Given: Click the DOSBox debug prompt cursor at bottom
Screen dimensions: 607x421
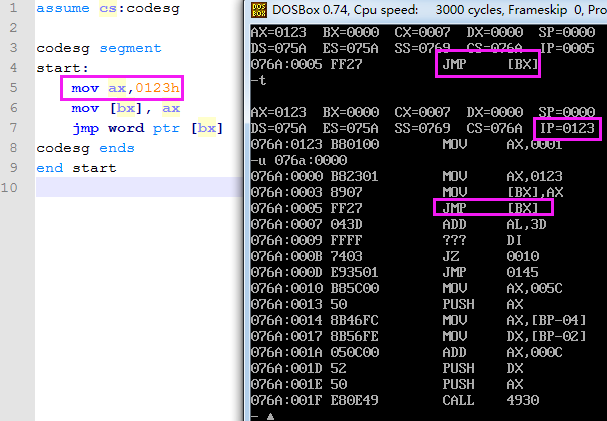Looking at the screenshot, I should [270, 417].
